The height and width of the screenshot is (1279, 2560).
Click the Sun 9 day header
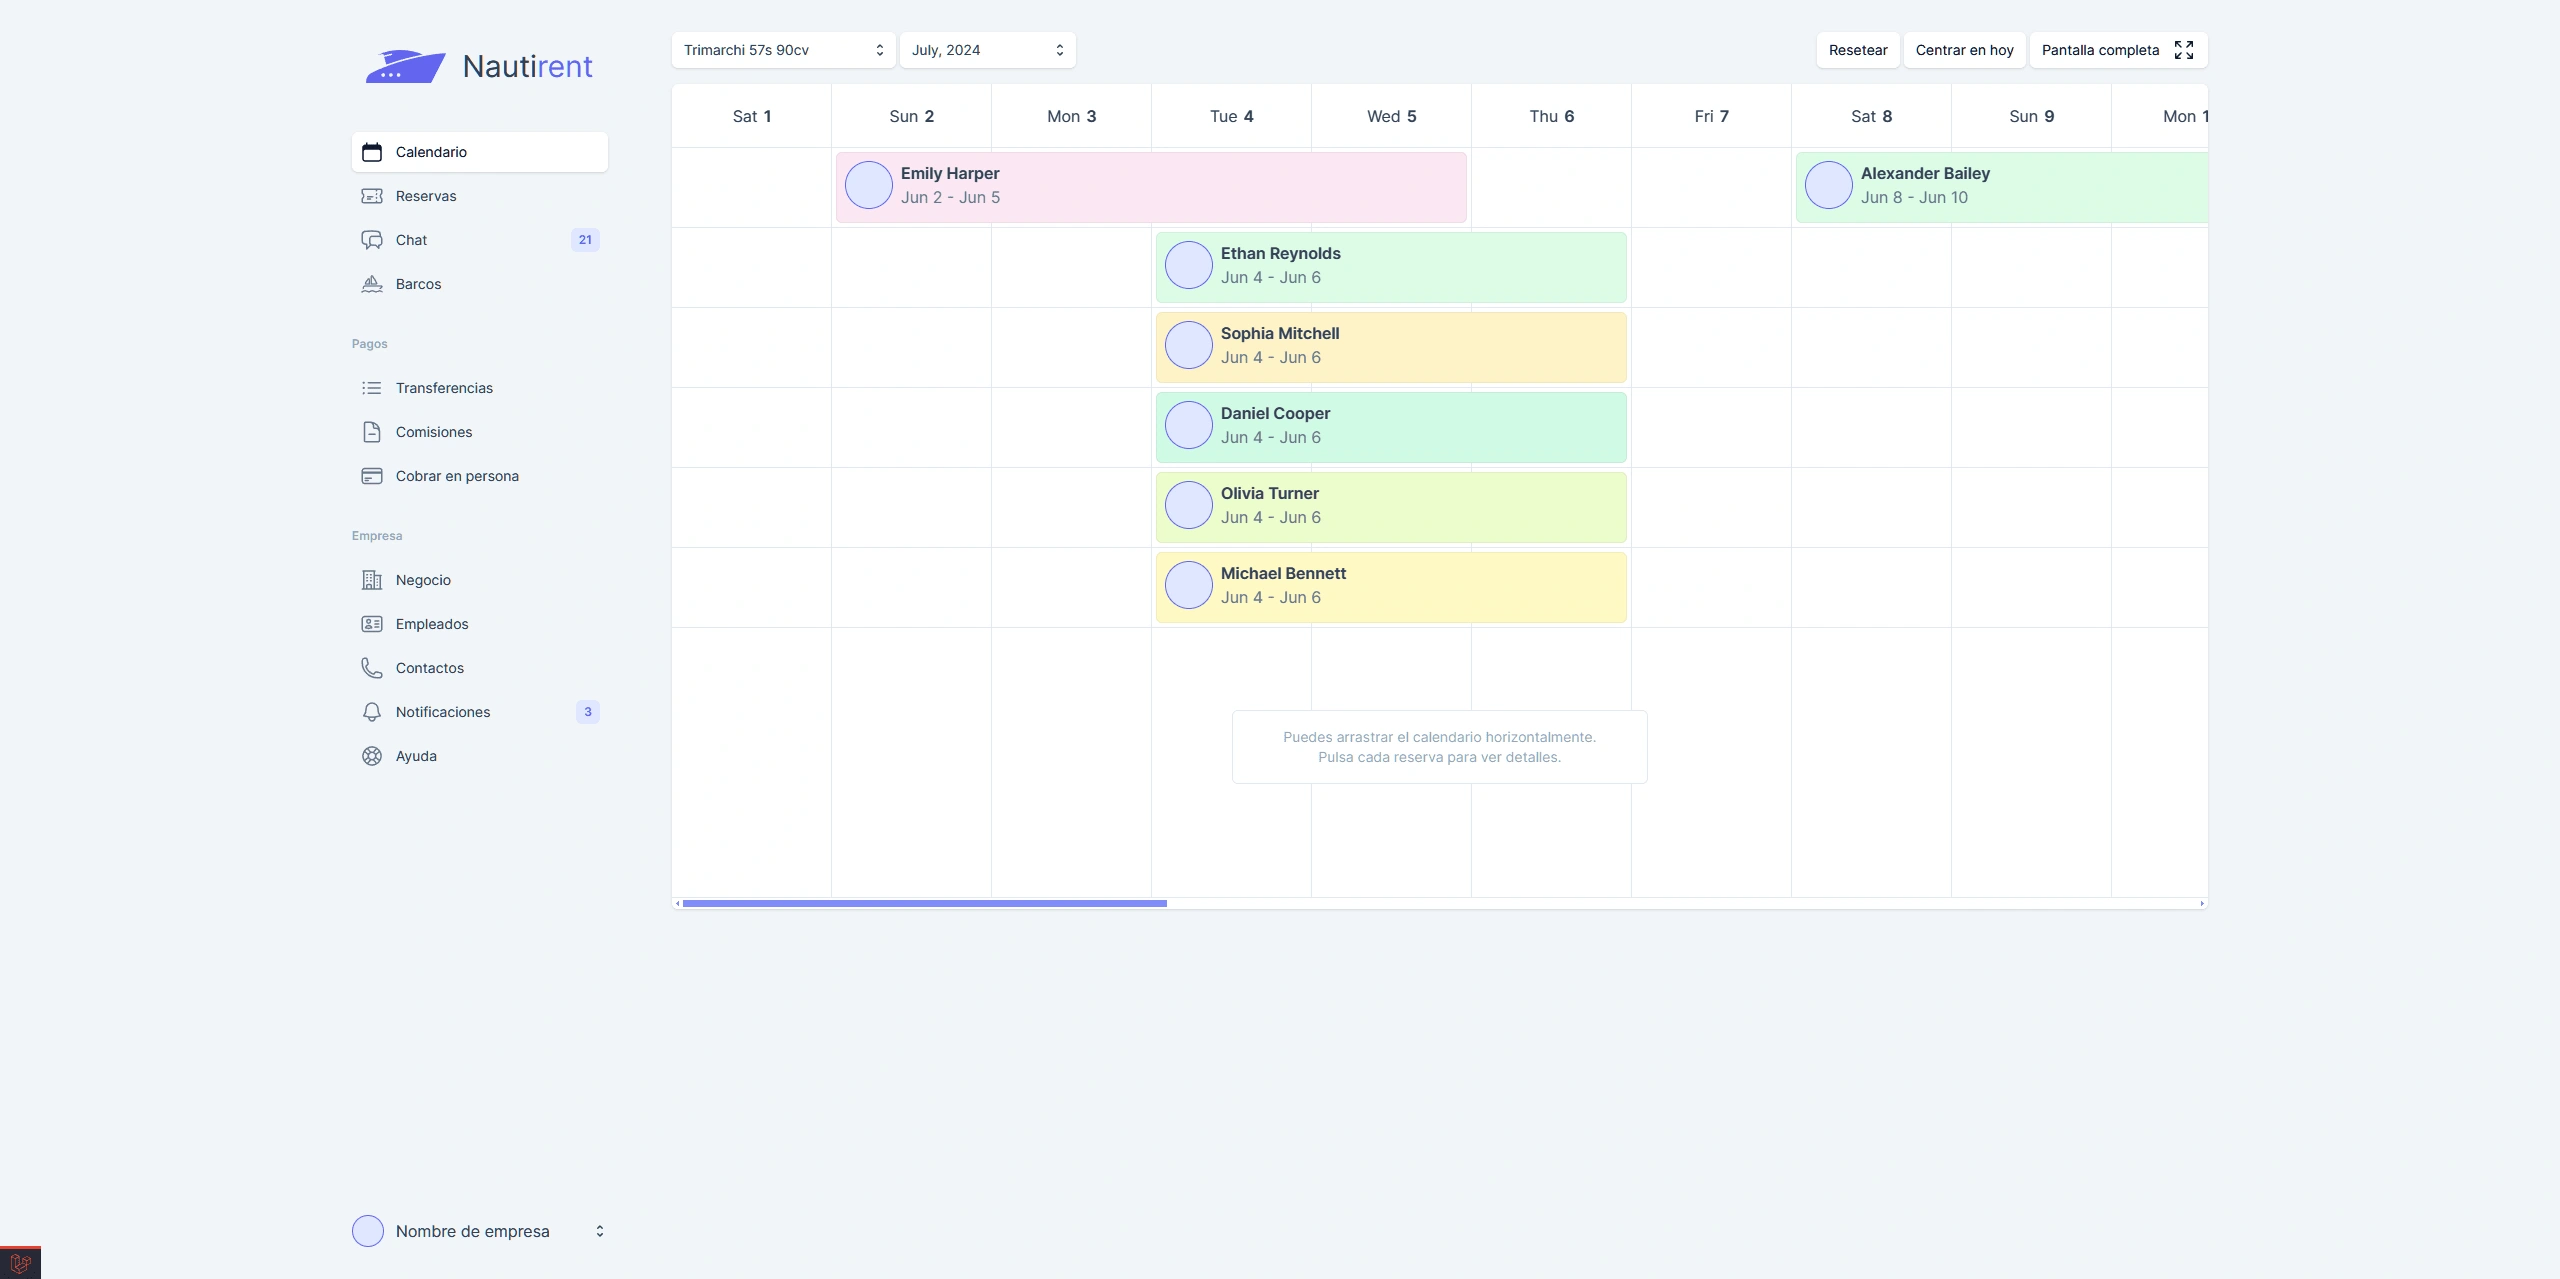2032,116
